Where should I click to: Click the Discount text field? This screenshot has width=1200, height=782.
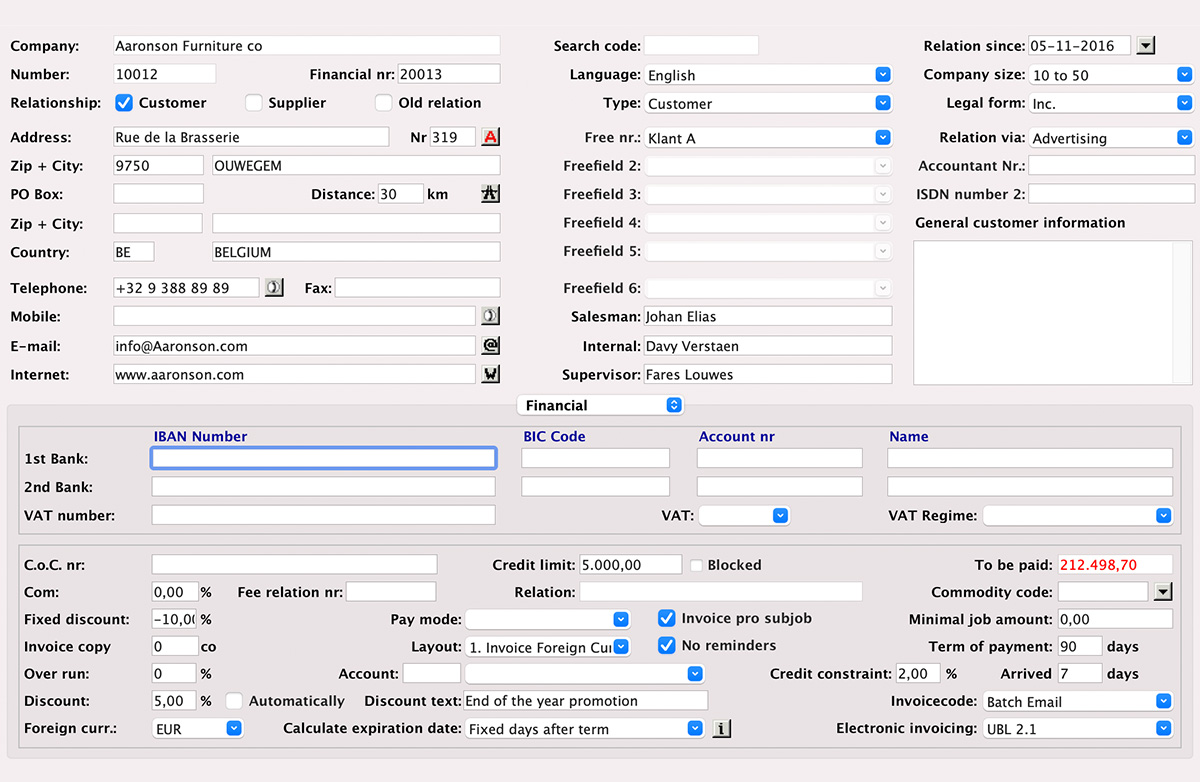click(x=585, y=701)
